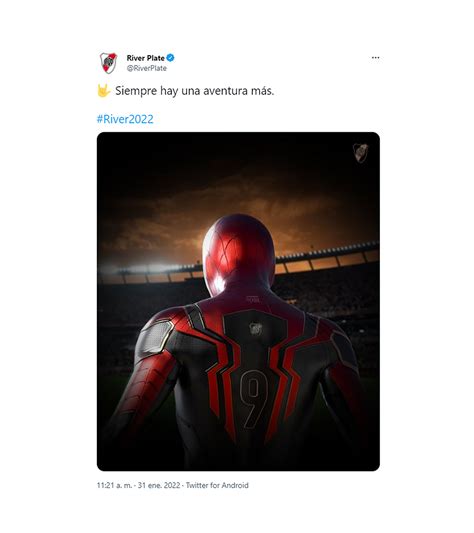
Task: Open the #River2022 hashtag
Action: 125,119
